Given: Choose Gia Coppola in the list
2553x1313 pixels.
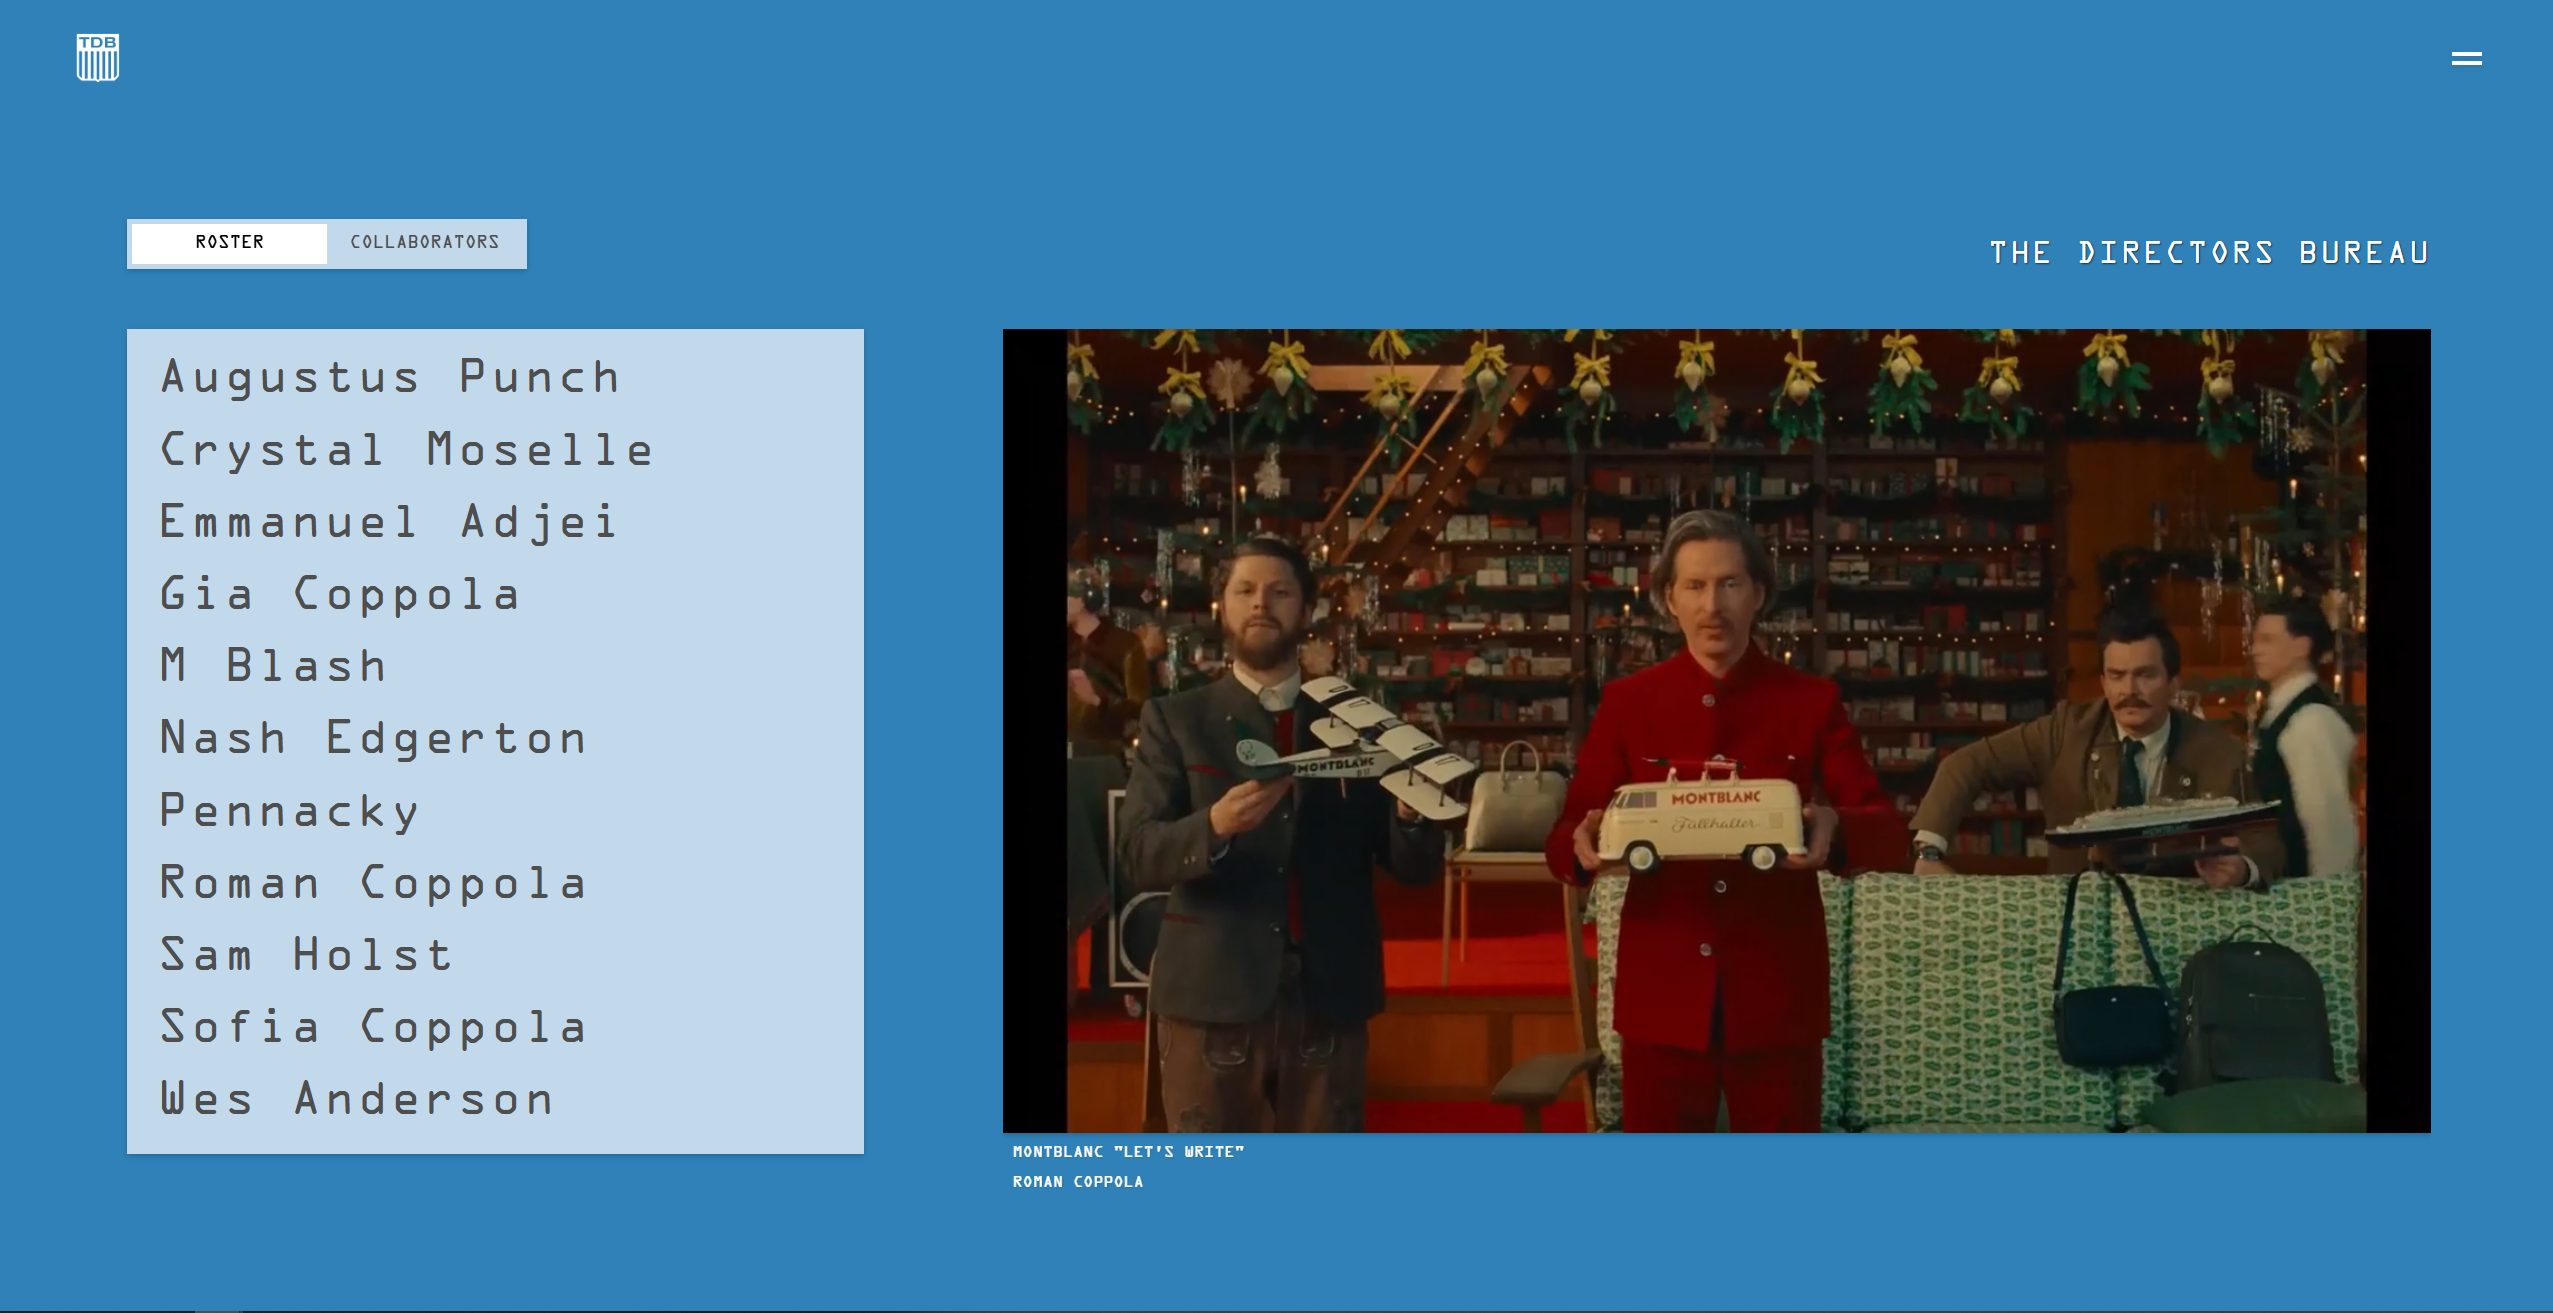Looking at the screenshot, I should pos(341,594).
